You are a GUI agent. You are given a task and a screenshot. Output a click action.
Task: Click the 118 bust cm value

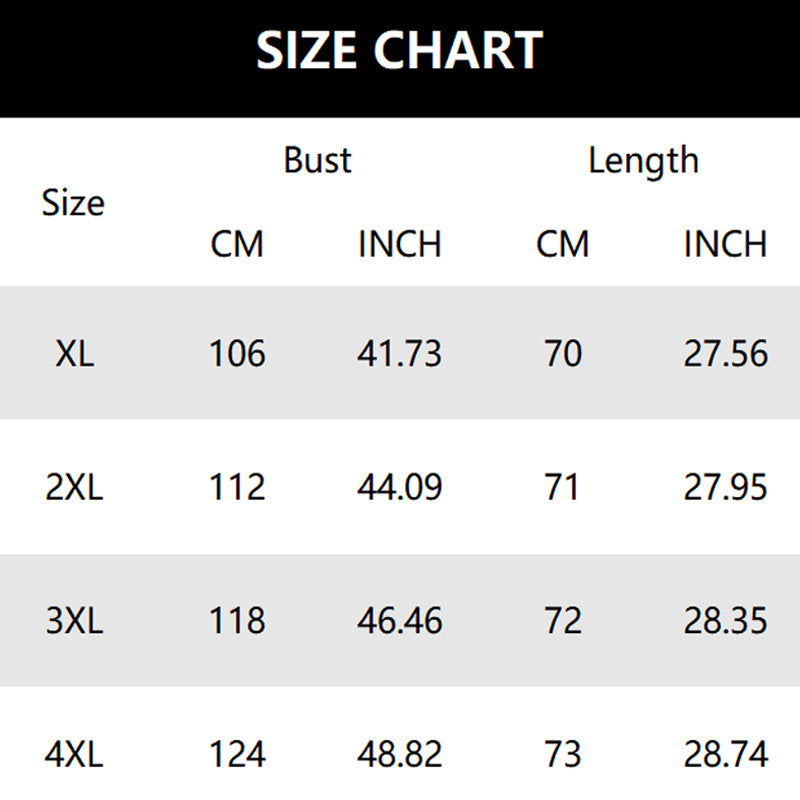point(237,620)
